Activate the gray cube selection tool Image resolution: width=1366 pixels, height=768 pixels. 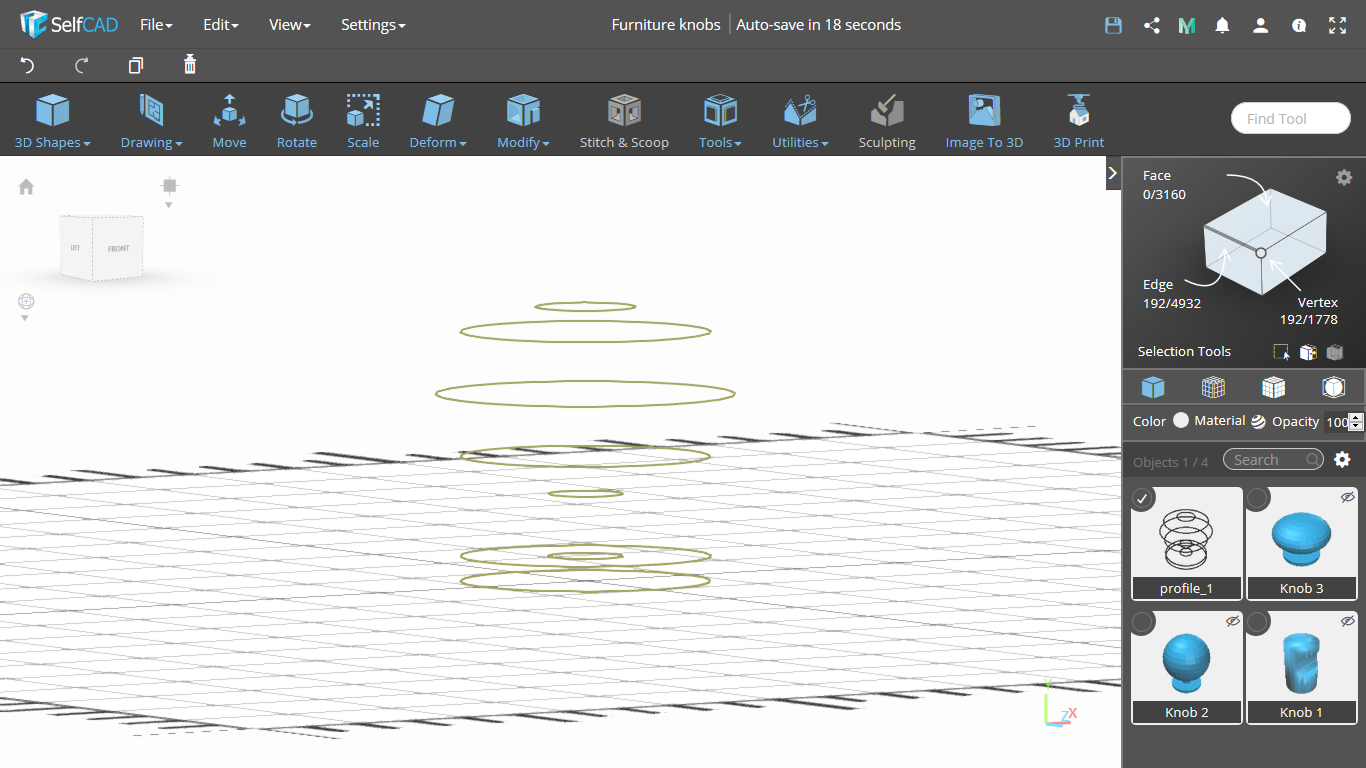click(x=1334, y=352)
